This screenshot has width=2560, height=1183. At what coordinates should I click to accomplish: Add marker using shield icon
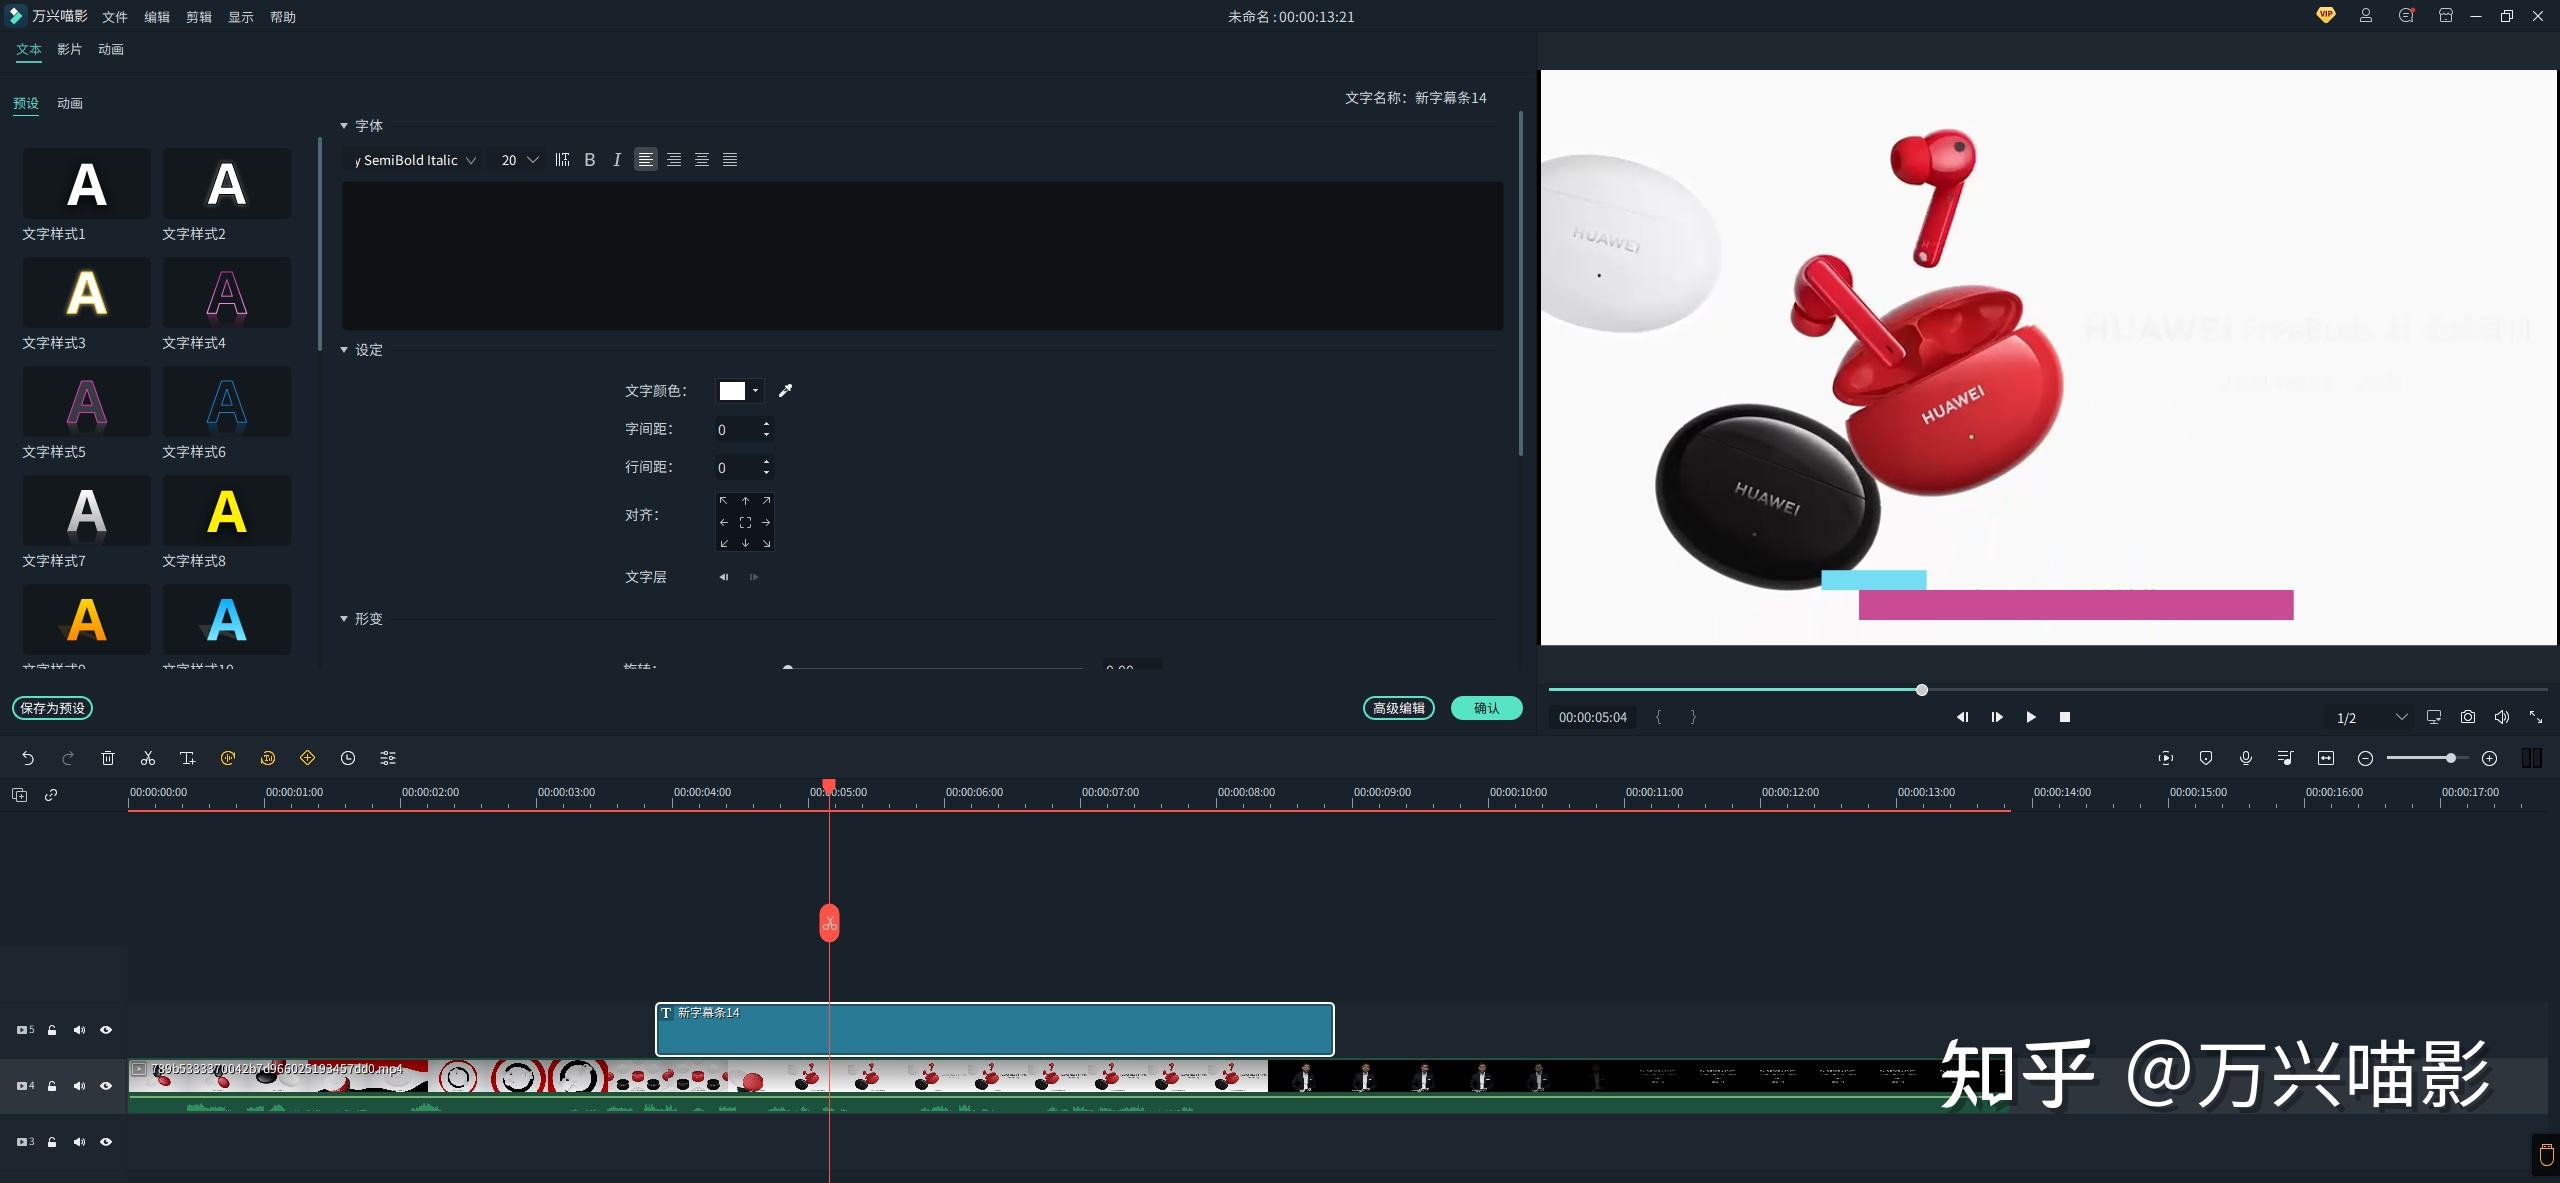point(2206,758)
